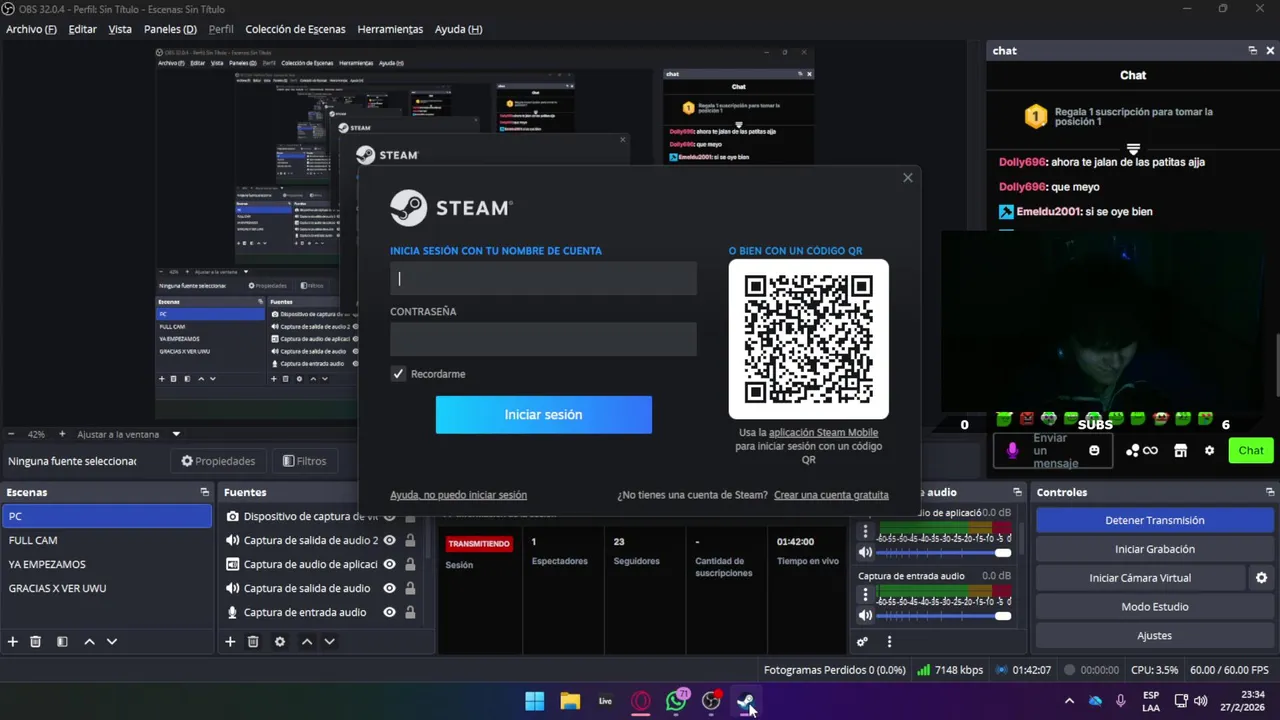
Task: Open emoji picker in chat message box
Action: (x=1094, y=451)
